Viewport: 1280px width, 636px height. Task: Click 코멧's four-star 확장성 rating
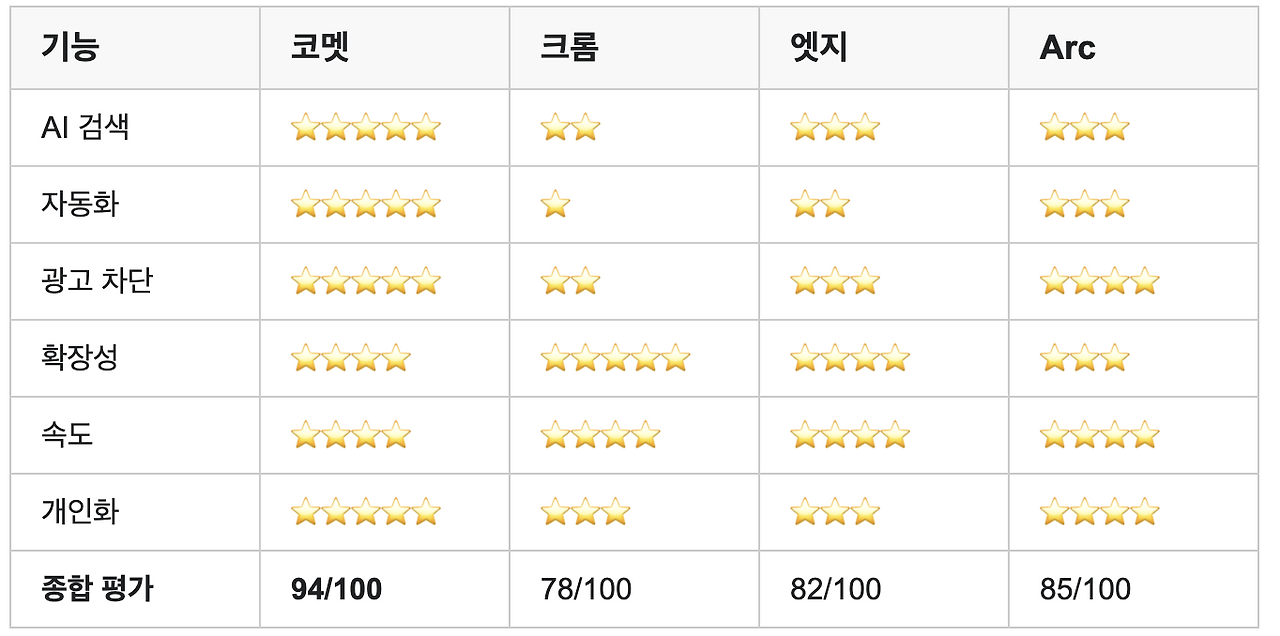click(351, 358)
